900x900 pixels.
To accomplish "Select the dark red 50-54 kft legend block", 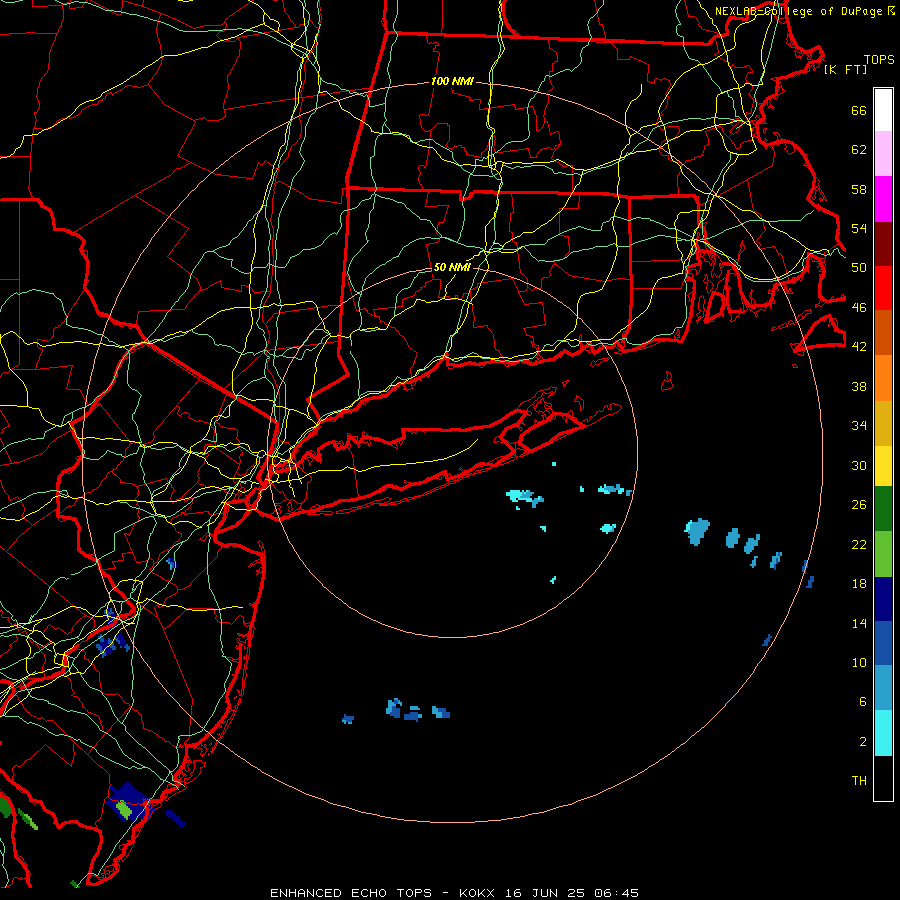I will pyautogui.click(x=883, y=244).
